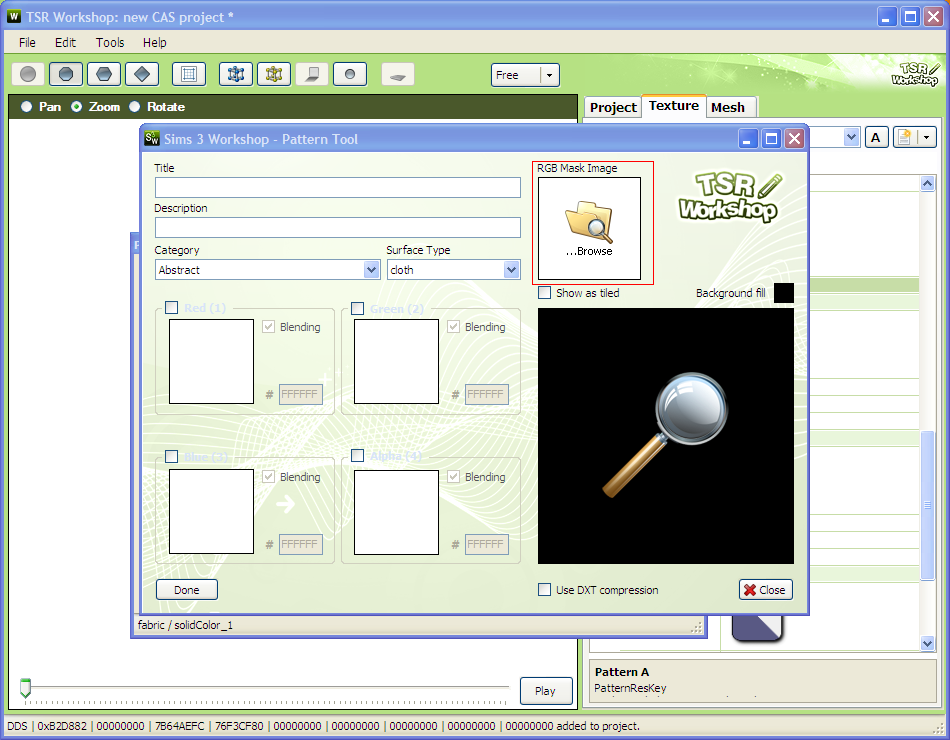Click into the Title text field
The image size is (950, 740).
pos(337,187)
